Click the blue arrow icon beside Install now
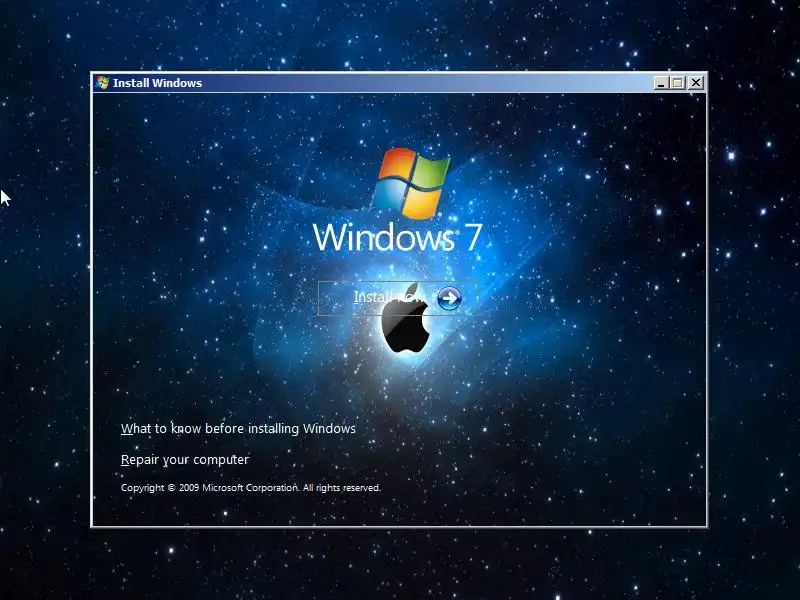Image resolution: width=800 pixels, height=600 pixels. pyautogui.click(x=449, y=298)
